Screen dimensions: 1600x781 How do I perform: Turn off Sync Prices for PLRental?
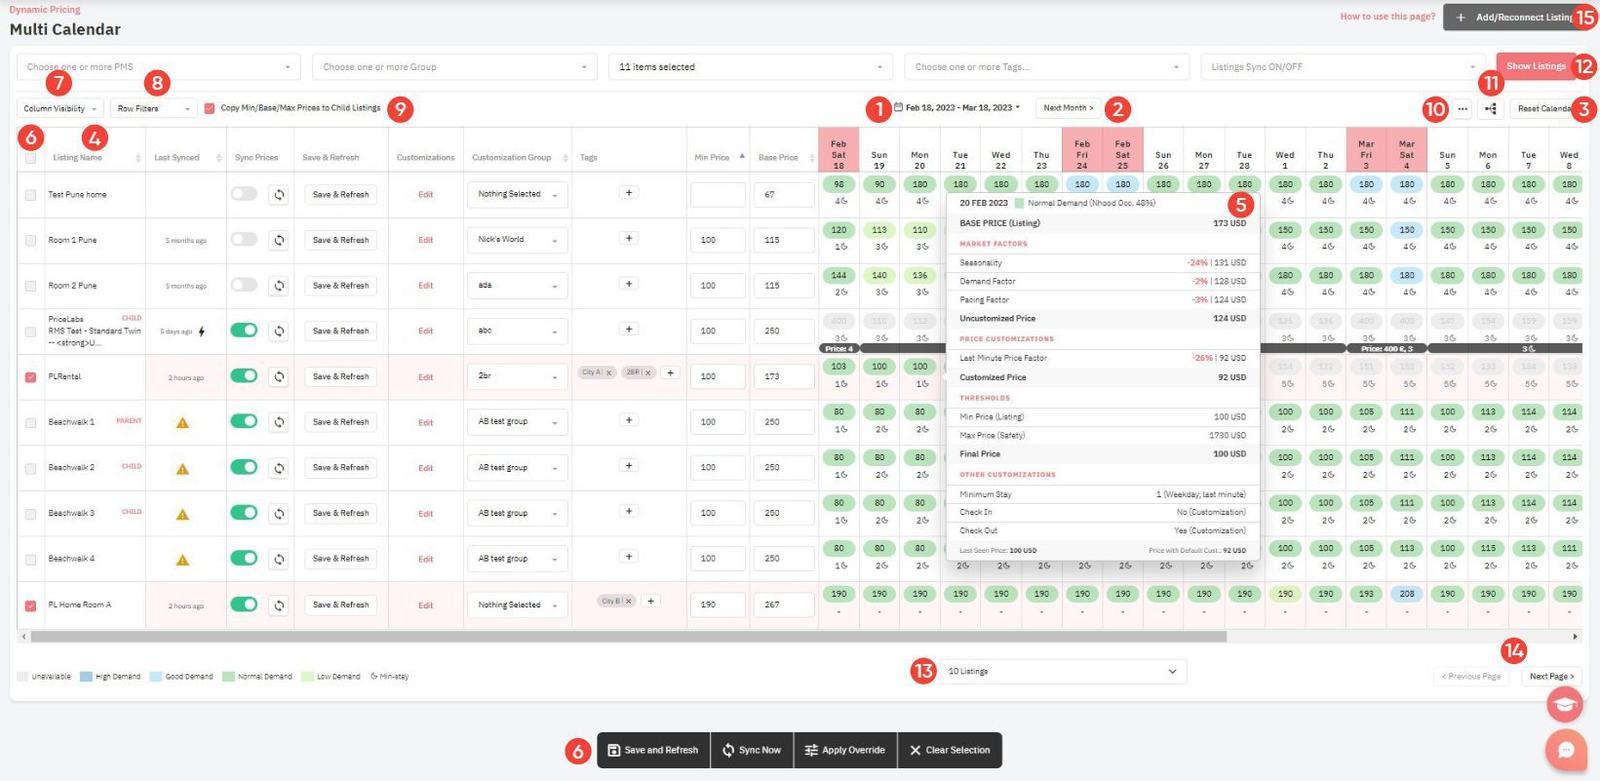(x=244, y=376)
